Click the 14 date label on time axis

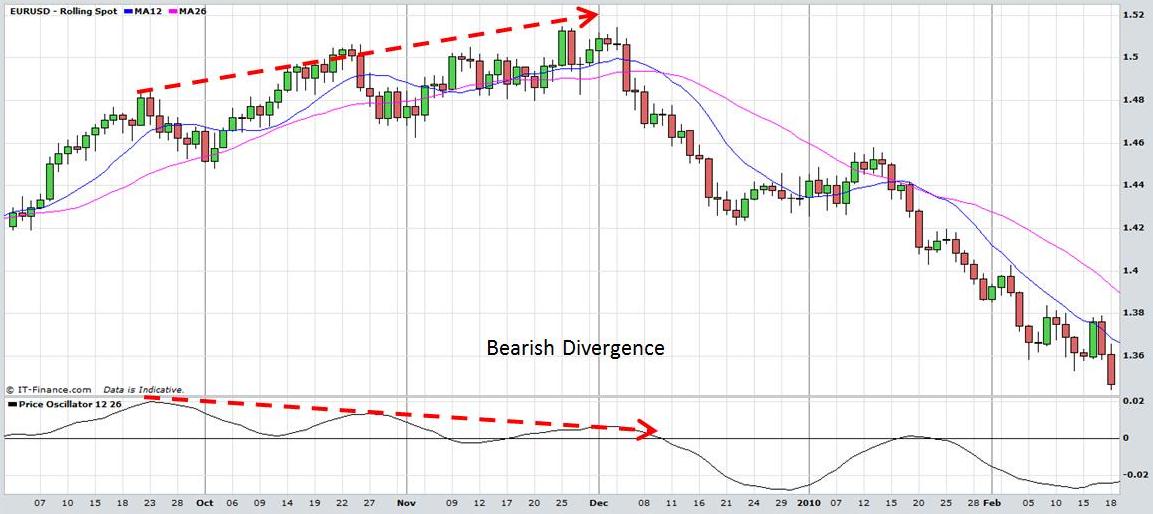pos(288,504)
